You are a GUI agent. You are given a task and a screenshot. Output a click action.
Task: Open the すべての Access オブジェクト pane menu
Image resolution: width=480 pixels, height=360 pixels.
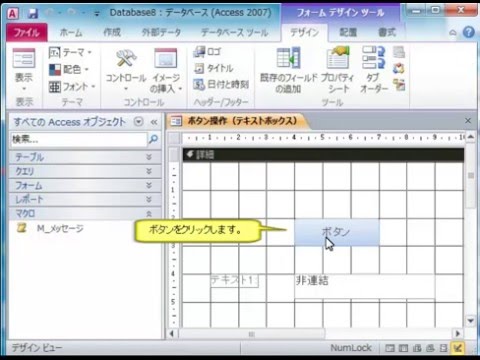pos(139,122)
